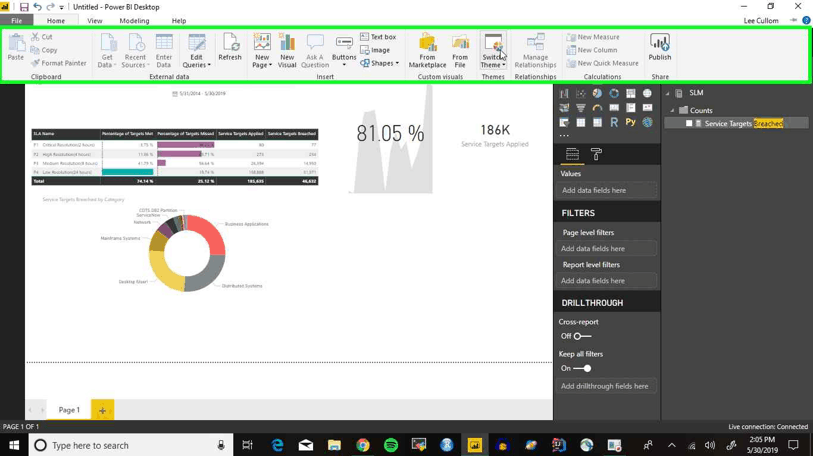Insert a Text box

[378, 37]
